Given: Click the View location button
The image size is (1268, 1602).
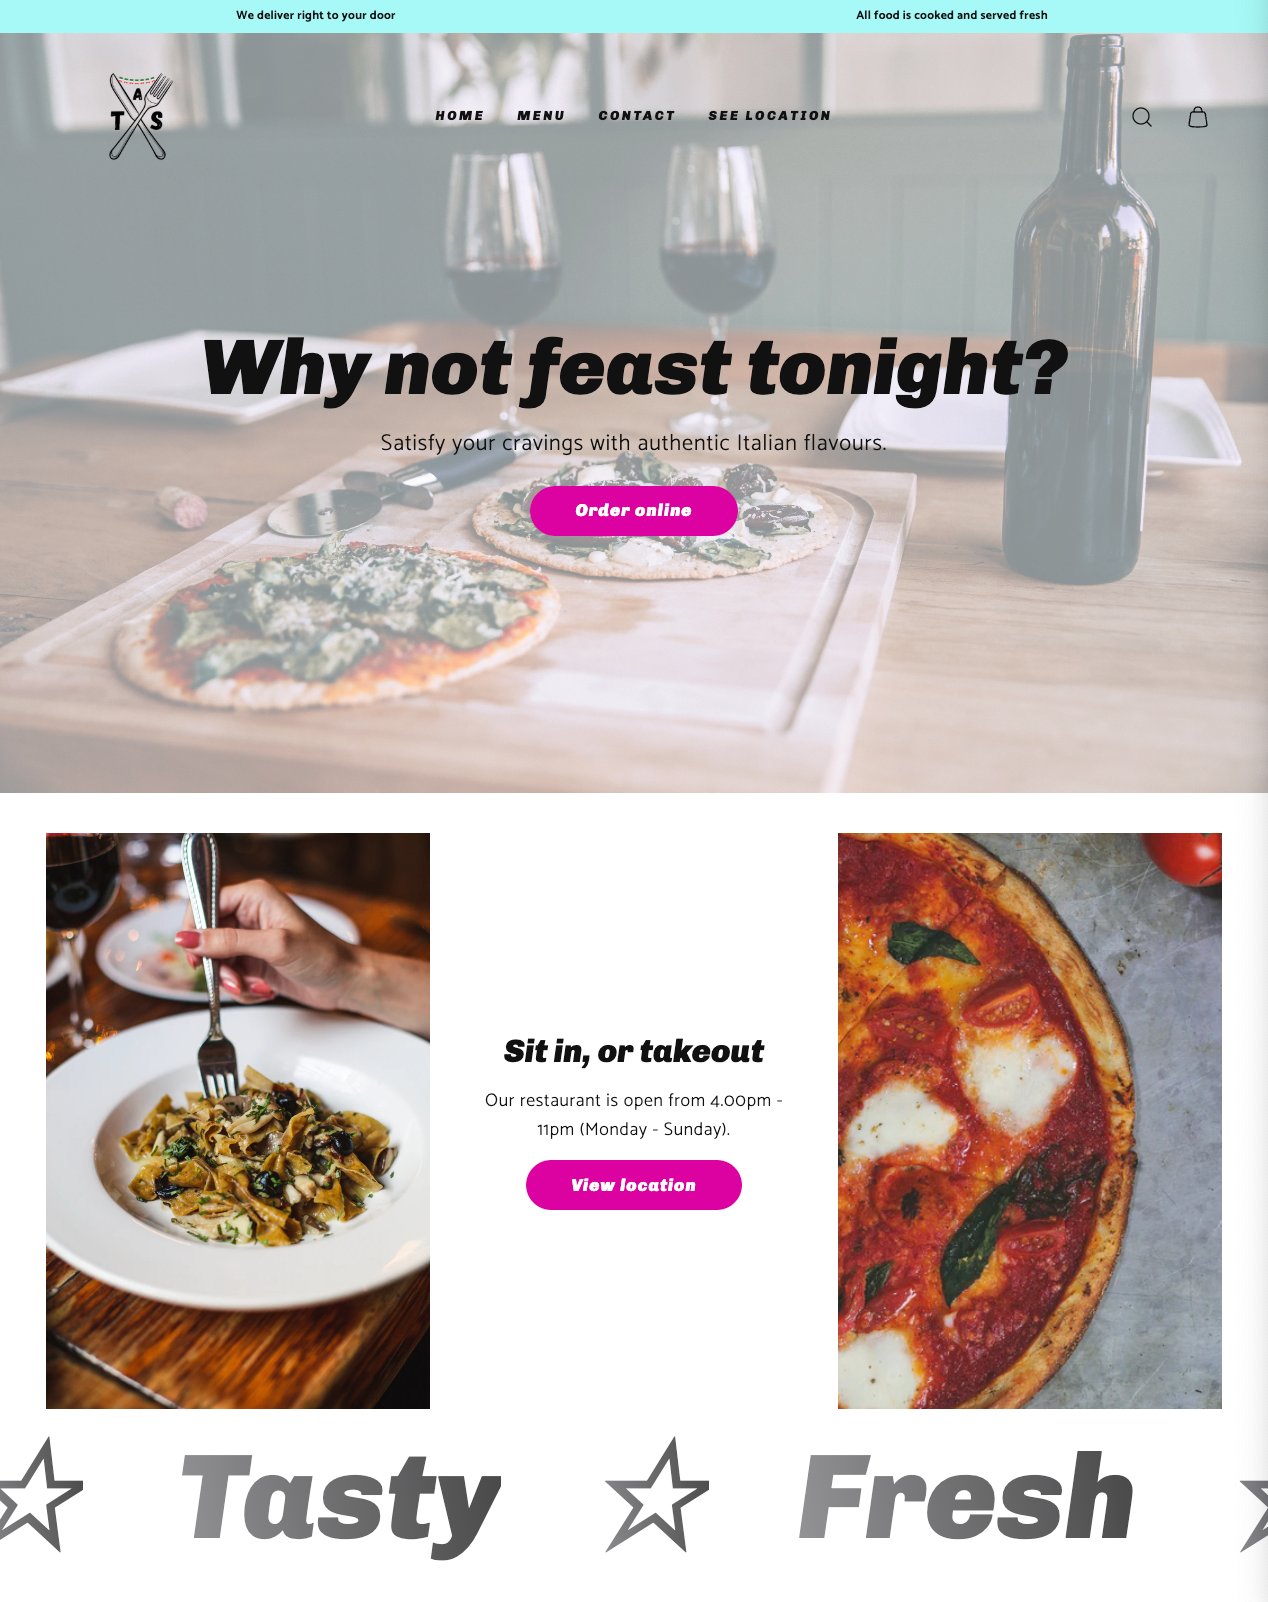Looking at the screenshot, I should click(634, 1185).
